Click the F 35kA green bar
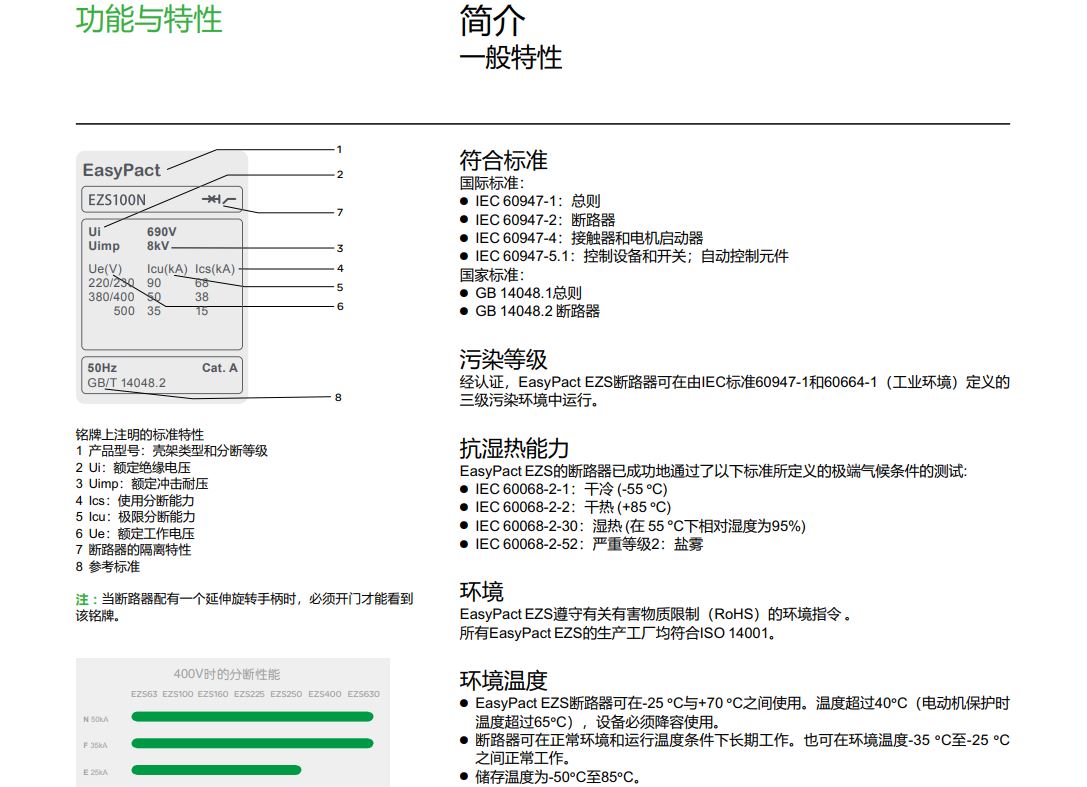 pos(252,743)
